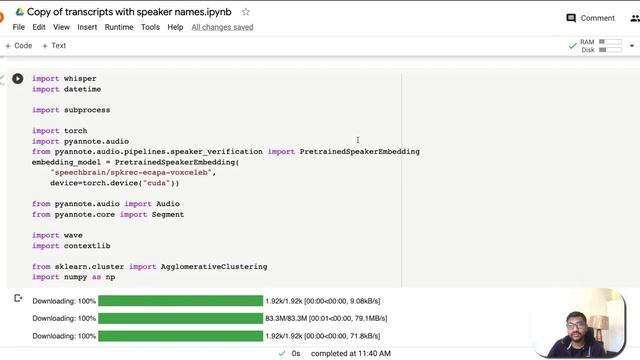Click the share people icon
640x360 pixels.
[635, 18]
